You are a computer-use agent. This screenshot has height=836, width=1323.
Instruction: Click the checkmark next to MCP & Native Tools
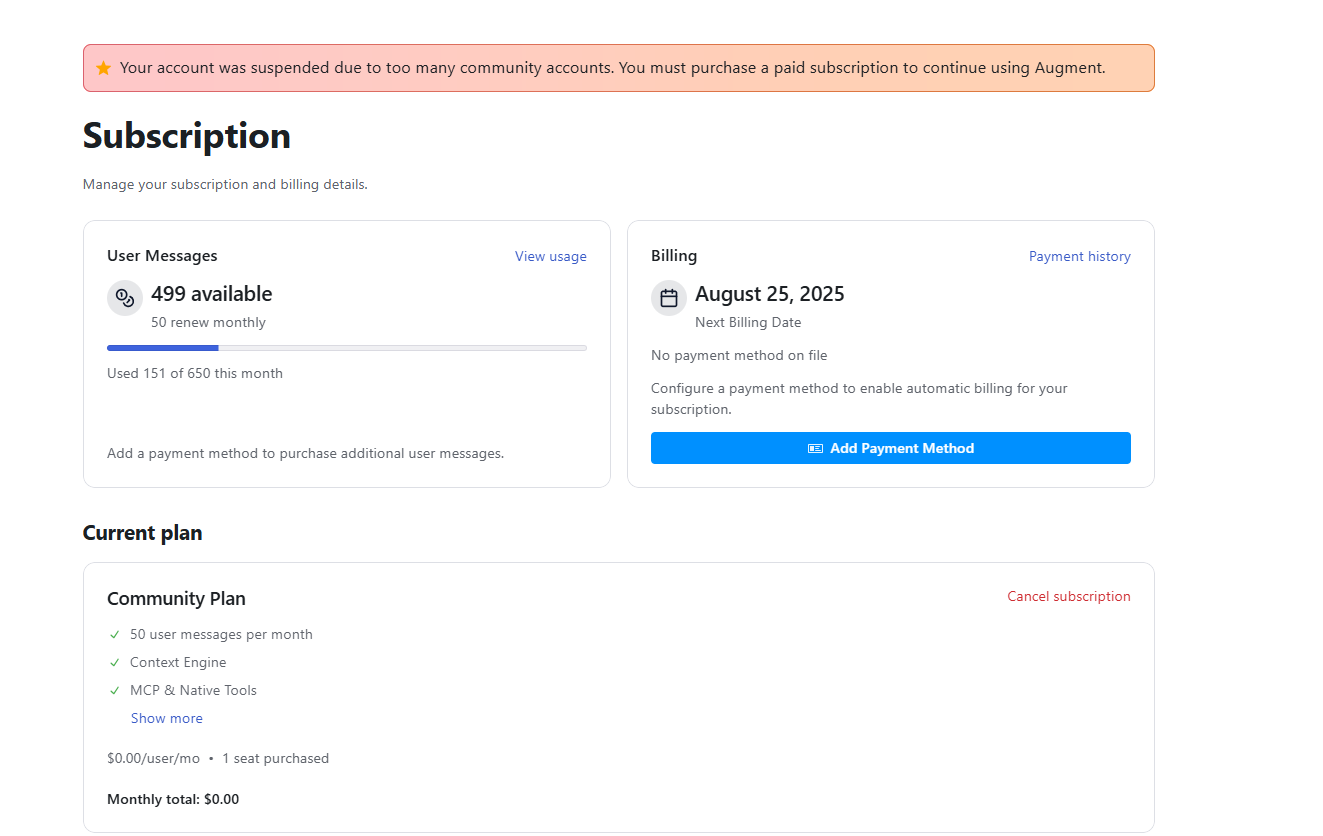tap(115, 691)
